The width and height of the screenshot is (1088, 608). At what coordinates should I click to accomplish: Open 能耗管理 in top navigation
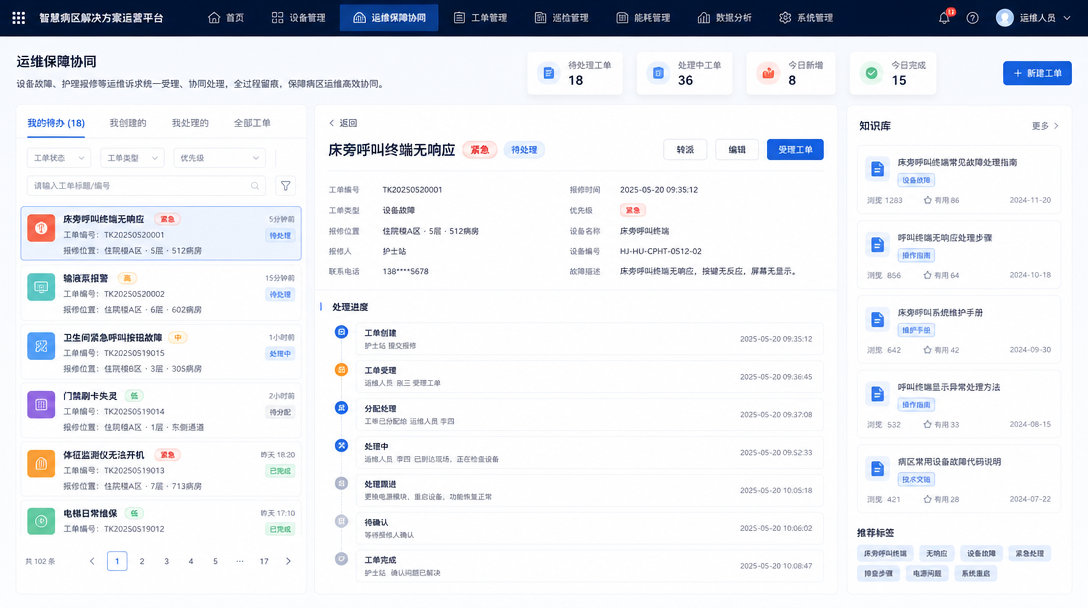tap(643, 18)
